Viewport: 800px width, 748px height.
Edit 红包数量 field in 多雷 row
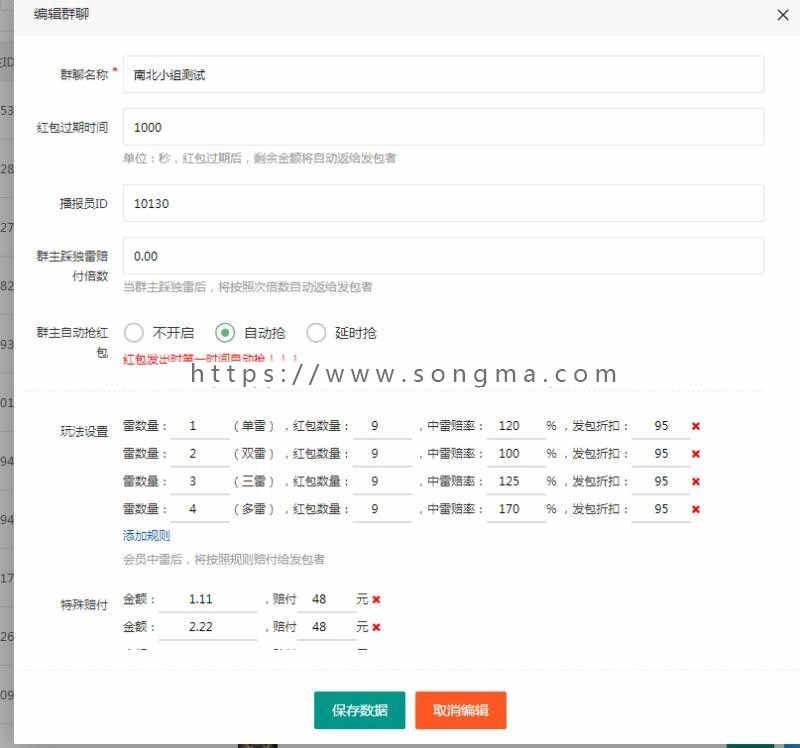(x=382, y=509)
